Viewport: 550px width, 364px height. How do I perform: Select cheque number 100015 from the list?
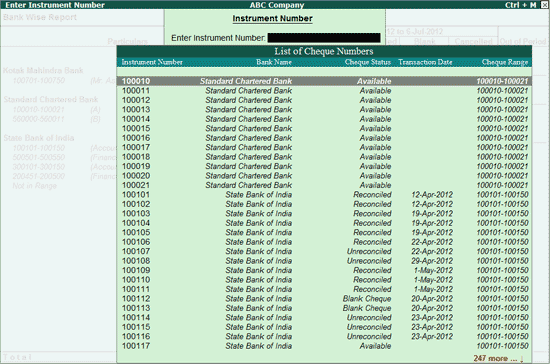click(324, 128)
